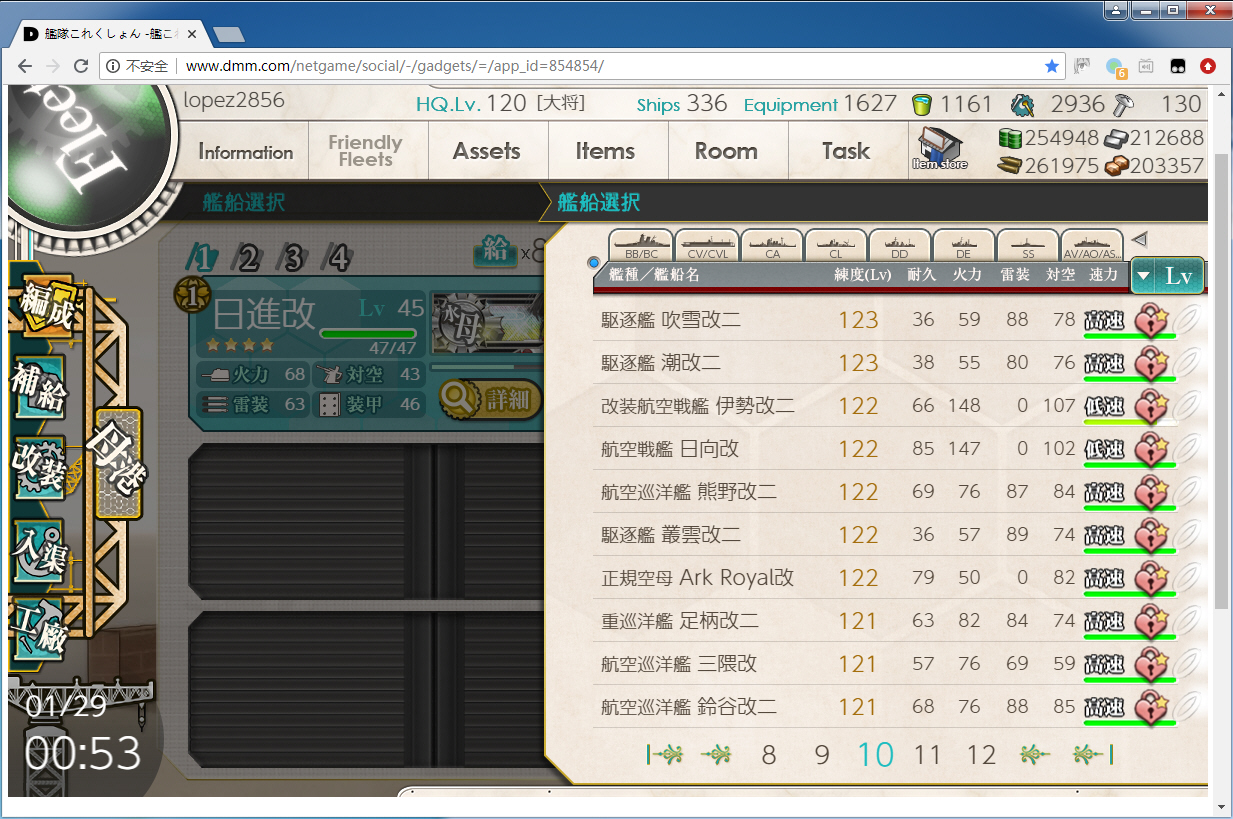Filter list by DD destroyers
Image resolution: width=1233 pixels, height=819 pixels.
pyautogui.click(x=900, y=245)
